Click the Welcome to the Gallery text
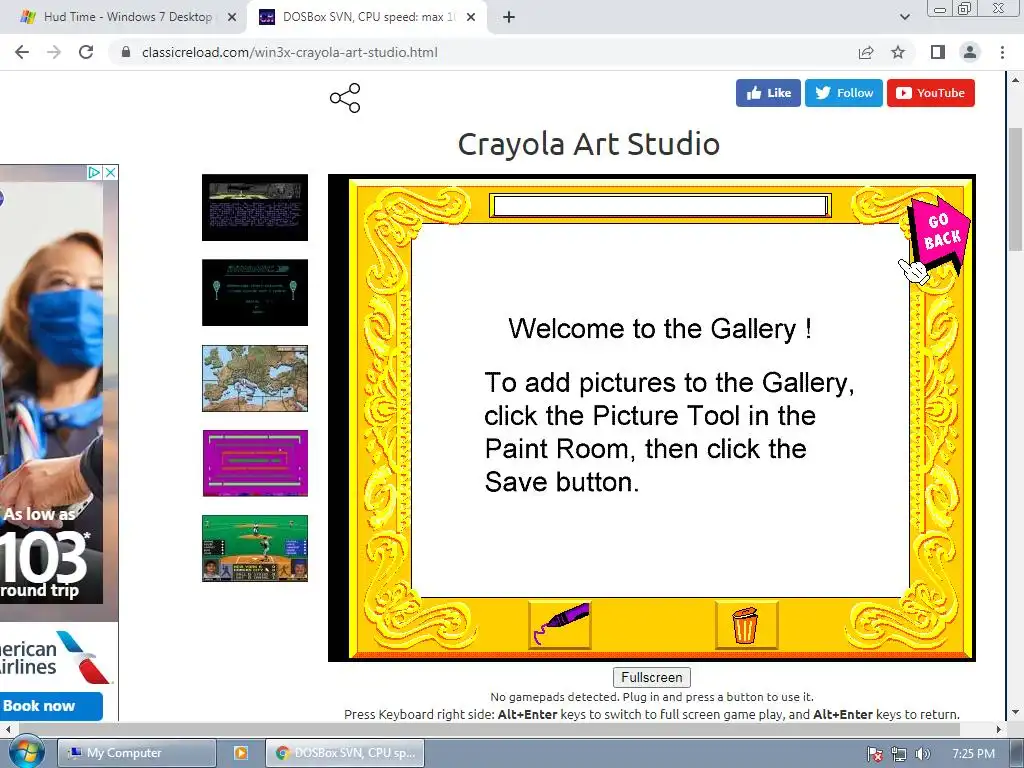Viewport: 1024px width, 768px height. coord(660,328)
